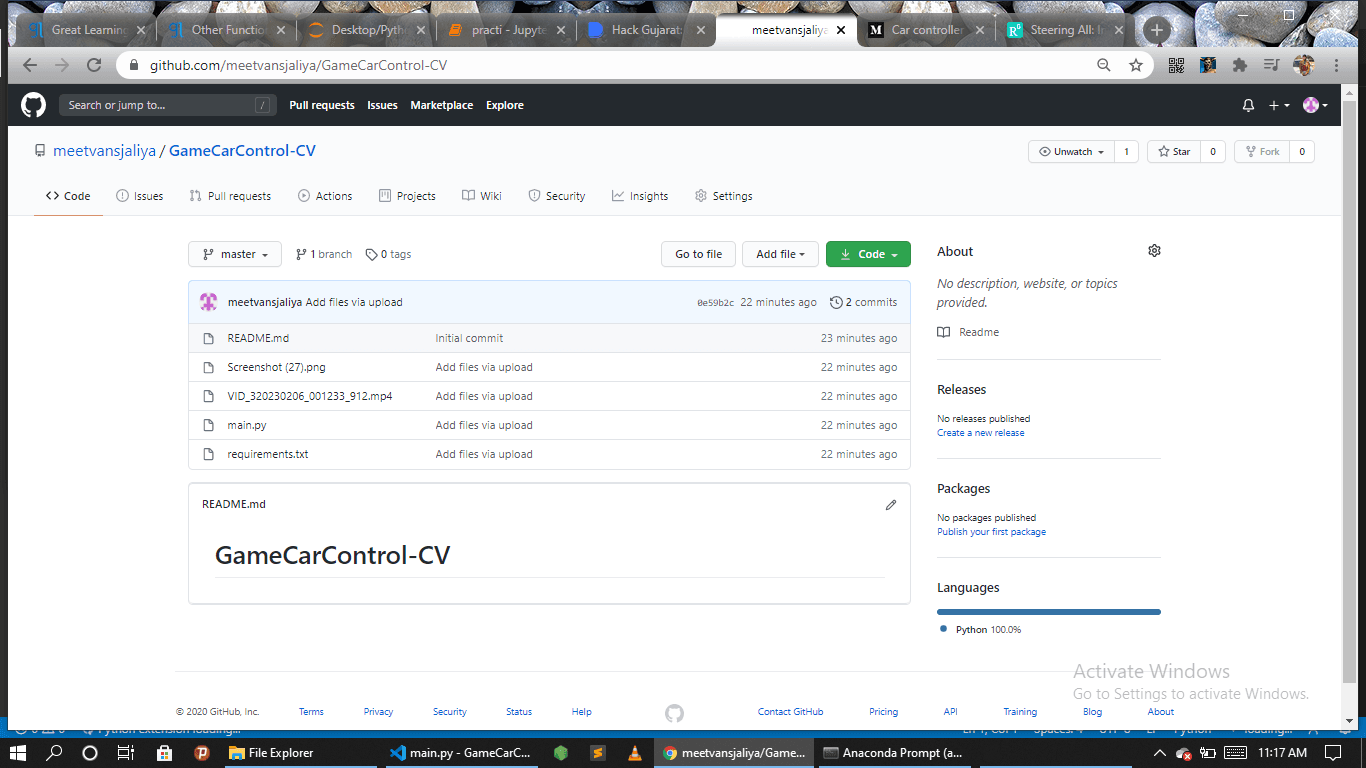View the 2 commits history

(864, 302)
